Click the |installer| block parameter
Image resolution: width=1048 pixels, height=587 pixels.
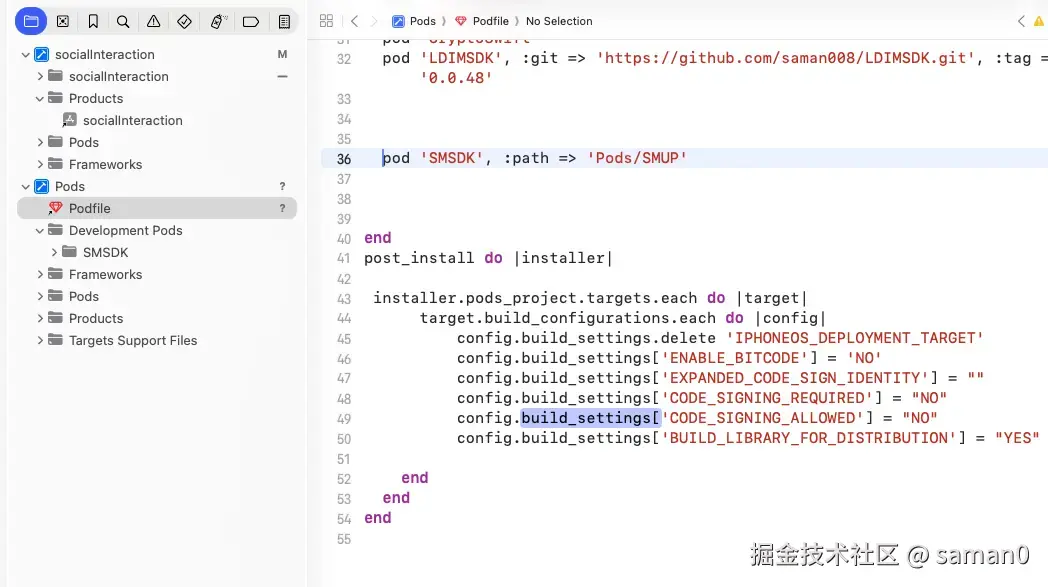click(x=563, y=258)
